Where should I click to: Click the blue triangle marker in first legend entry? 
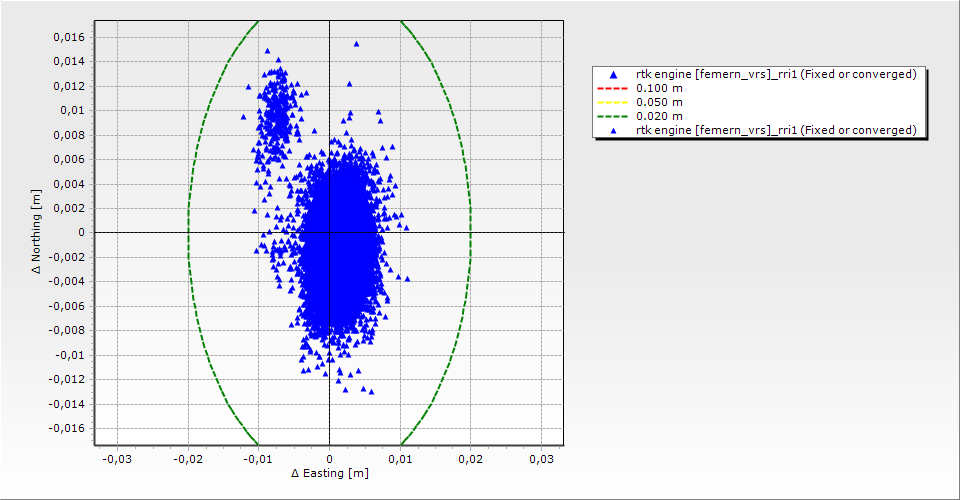tap(612, 74)
